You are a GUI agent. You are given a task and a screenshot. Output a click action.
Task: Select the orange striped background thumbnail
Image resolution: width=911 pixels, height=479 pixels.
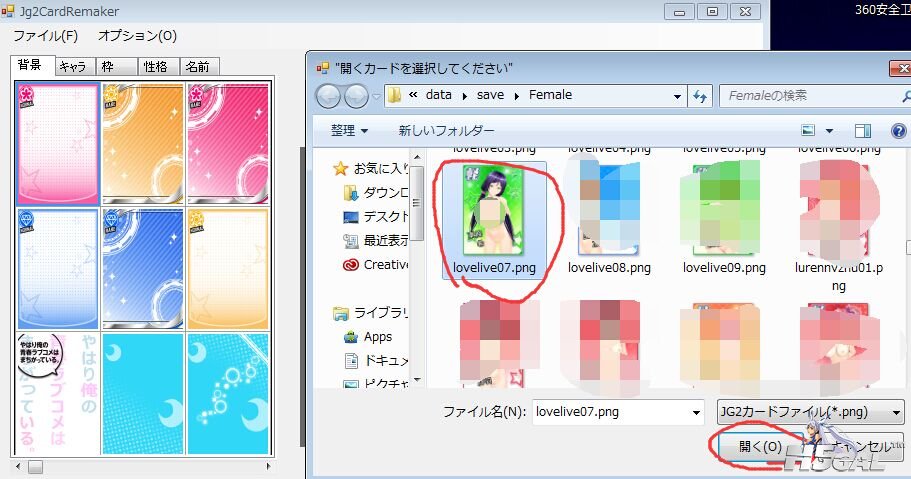(x=143, y=144)
